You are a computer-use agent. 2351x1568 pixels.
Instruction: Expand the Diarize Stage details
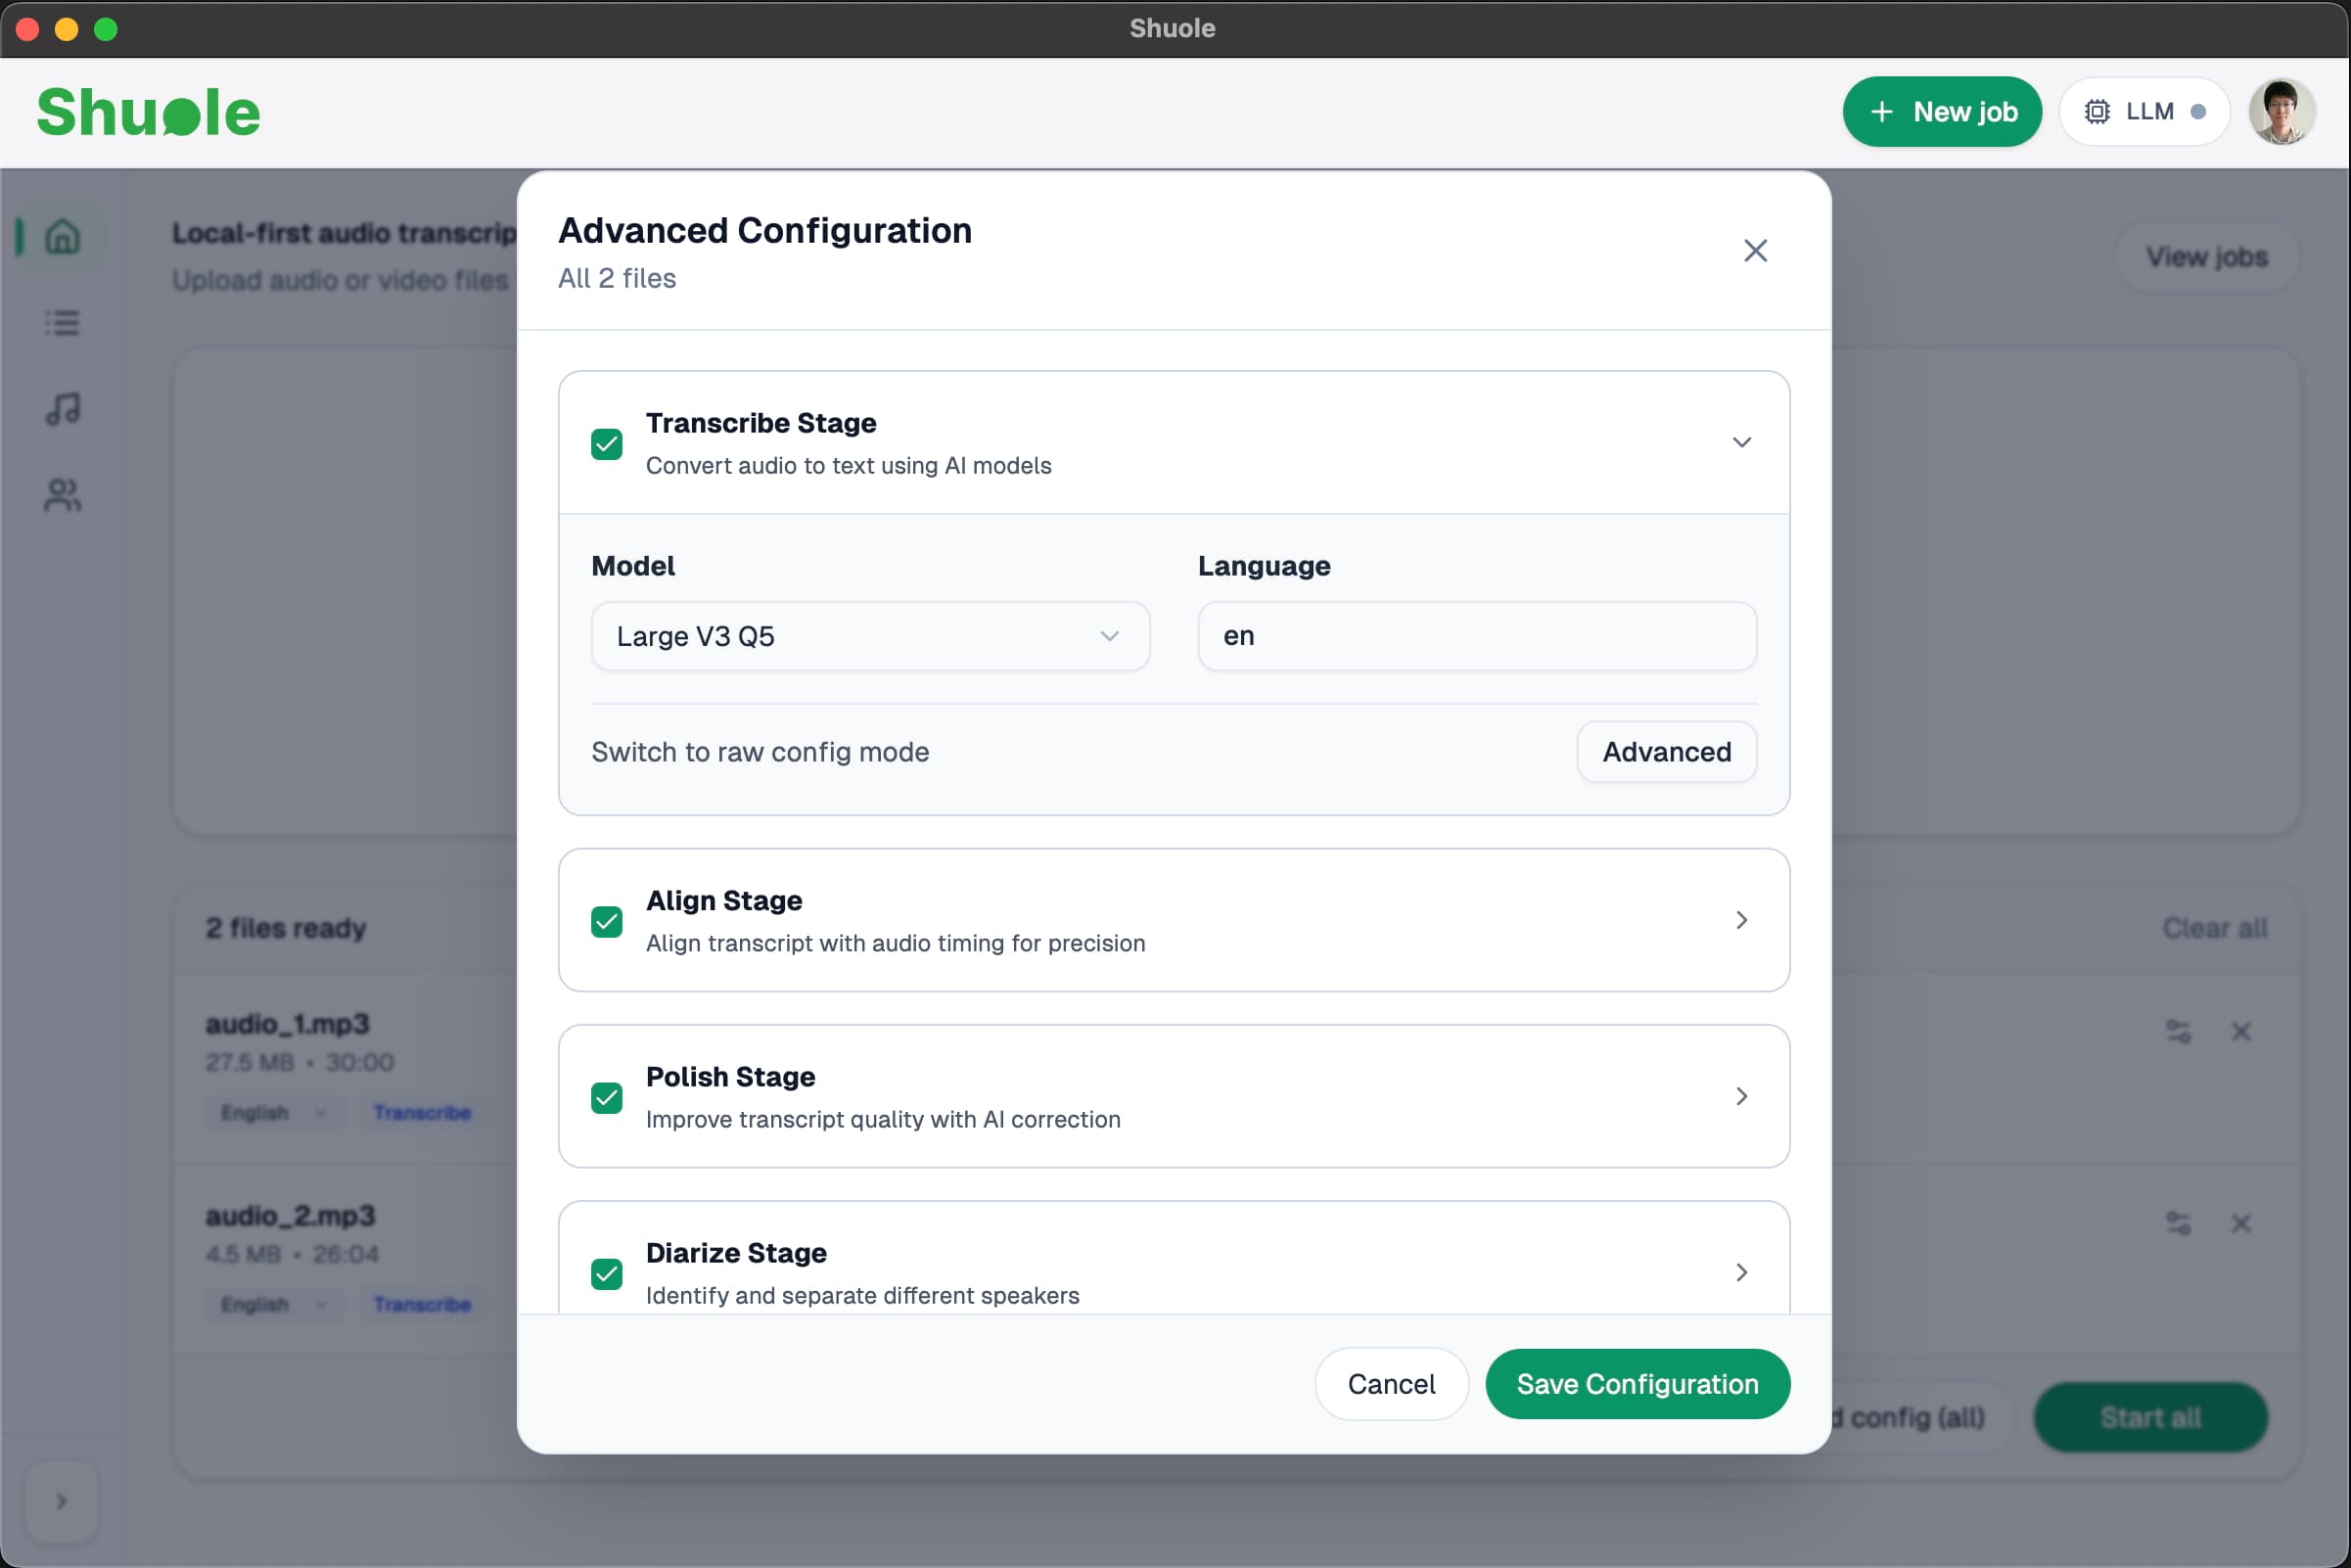(1740, 1272)
